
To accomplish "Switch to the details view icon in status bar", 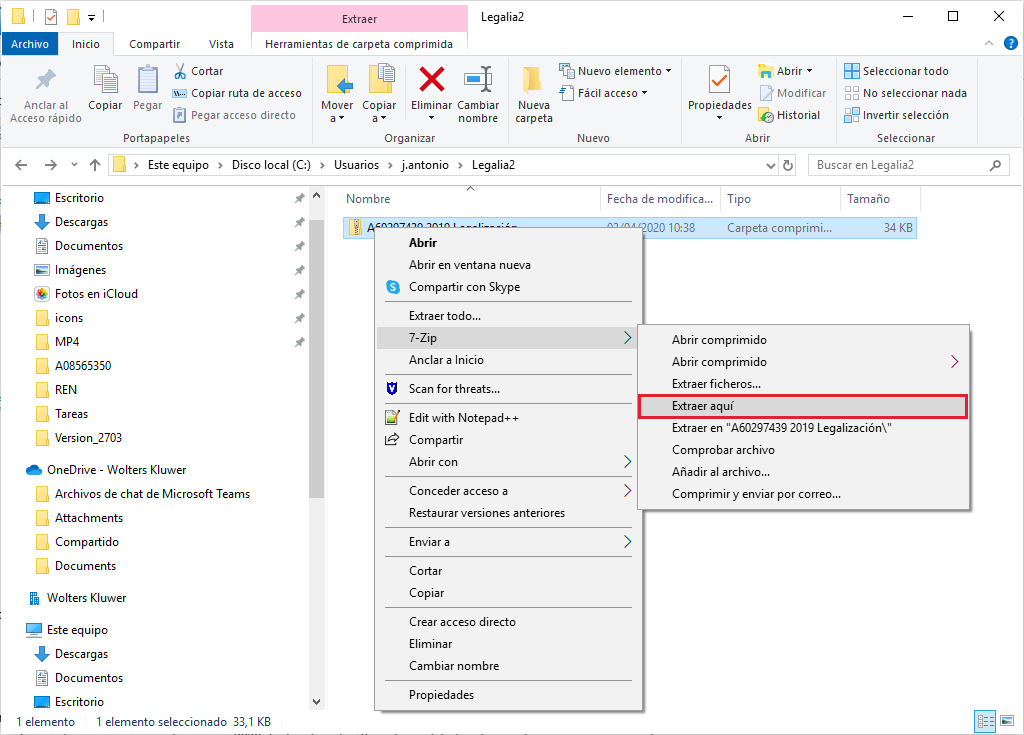I will pyautogui.click(x=985, y=721).
